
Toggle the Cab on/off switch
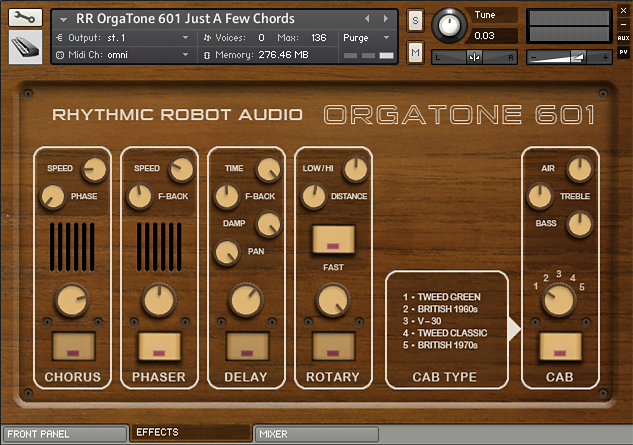tap(560, 346)
